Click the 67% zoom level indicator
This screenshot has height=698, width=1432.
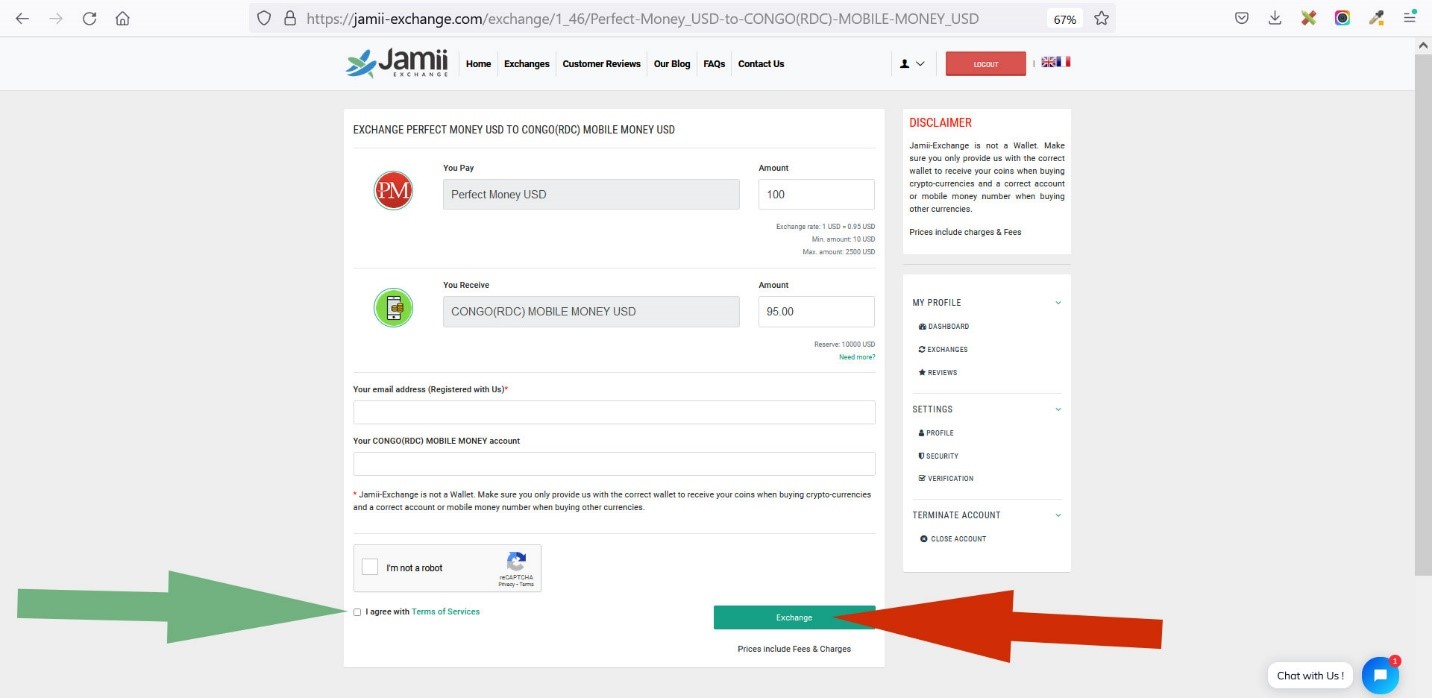1065,19
